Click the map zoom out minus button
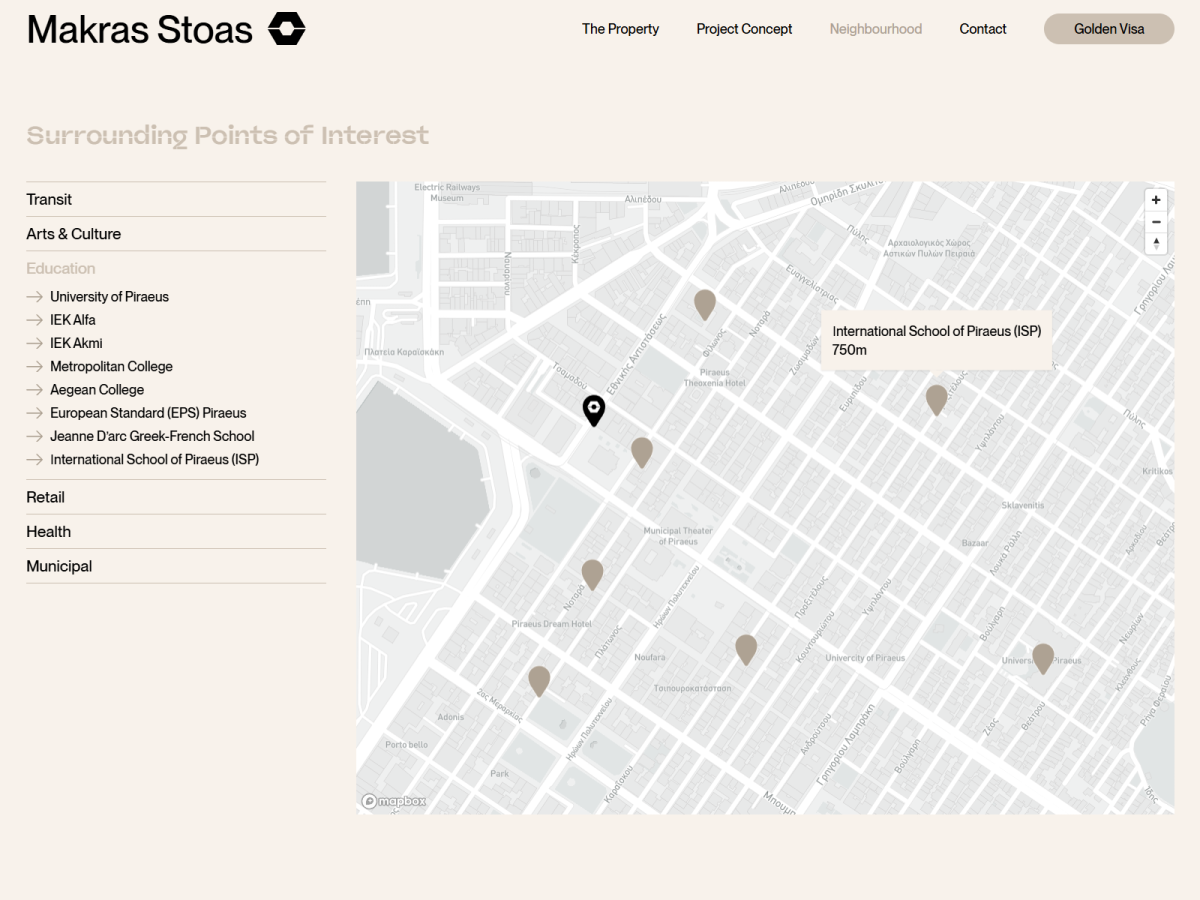 point(1156,222)
